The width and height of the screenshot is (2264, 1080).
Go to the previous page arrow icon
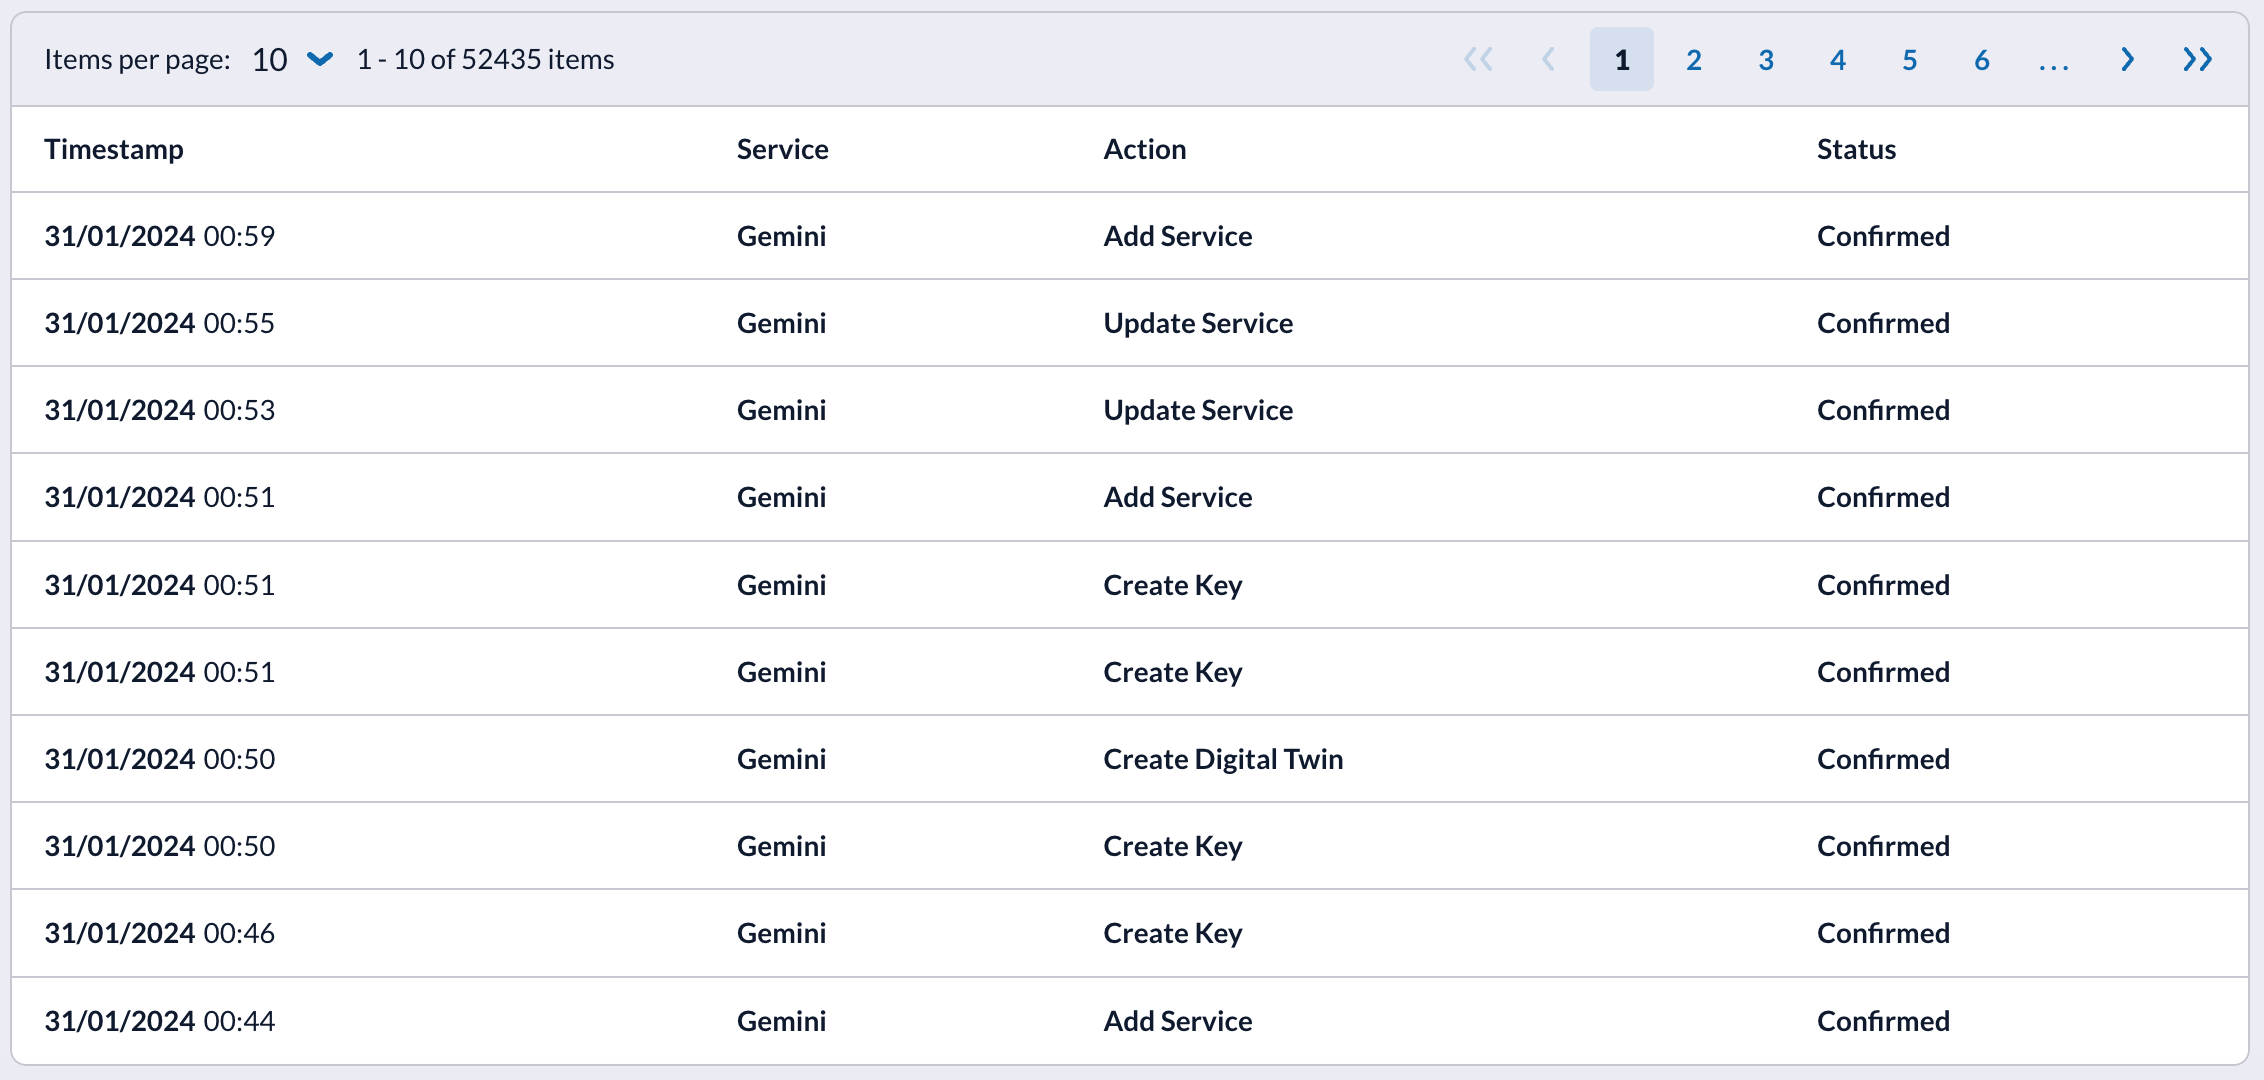tap(1549, 60)
